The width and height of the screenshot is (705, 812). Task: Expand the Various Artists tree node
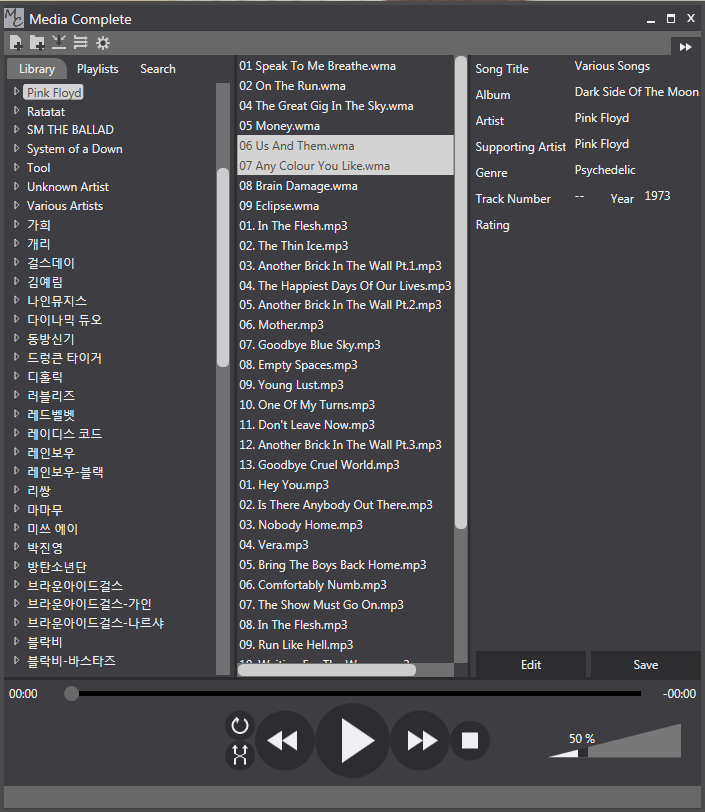[17, 206]
